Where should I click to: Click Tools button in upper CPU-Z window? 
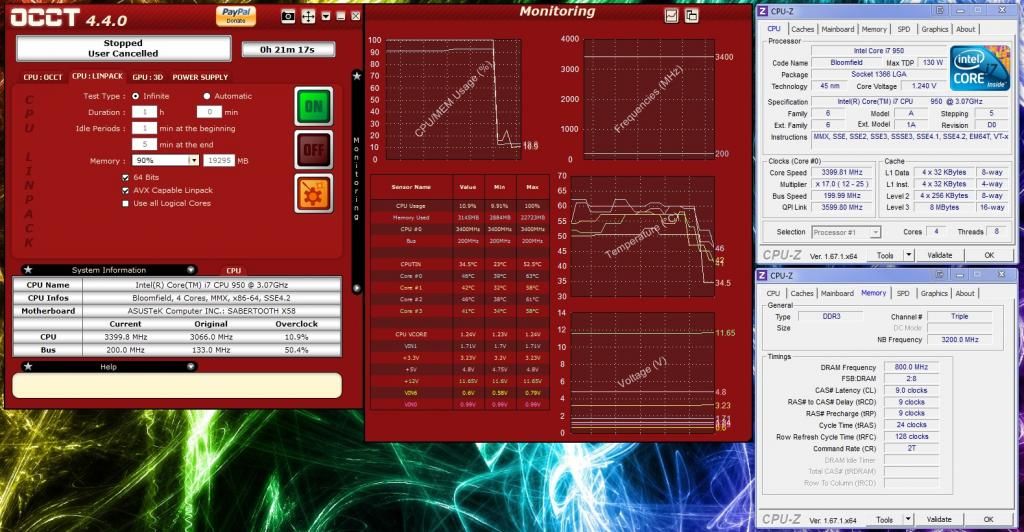pyautogui.click(x=885, y=255)
